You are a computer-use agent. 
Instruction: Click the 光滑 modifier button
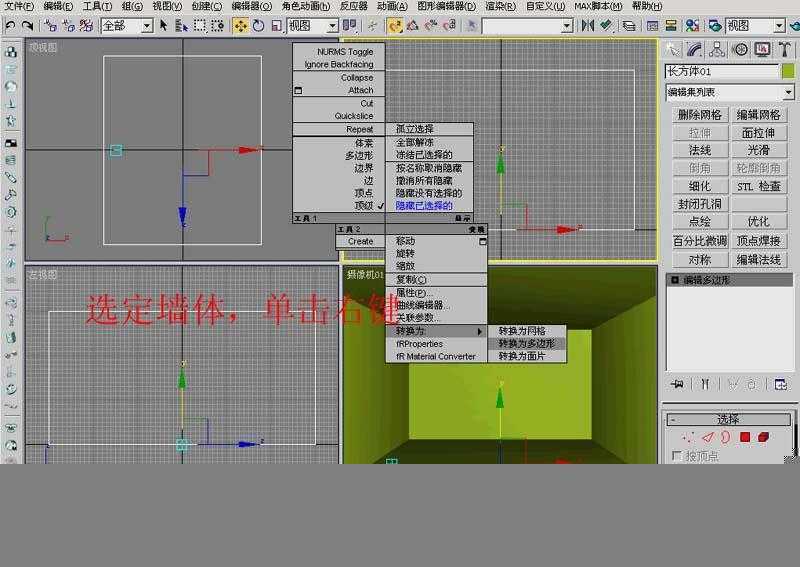(758, 150)
